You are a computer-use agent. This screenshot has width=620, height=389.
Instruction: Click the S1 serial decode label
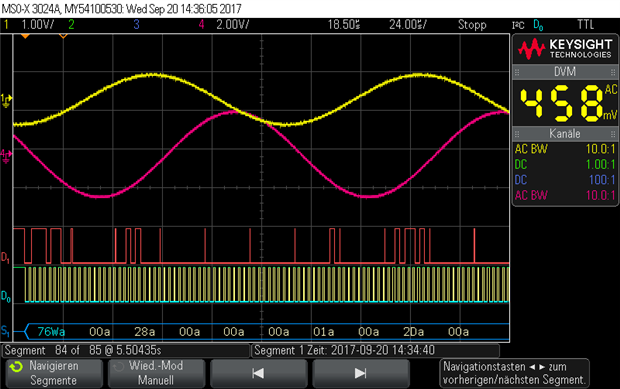point(6,331)
